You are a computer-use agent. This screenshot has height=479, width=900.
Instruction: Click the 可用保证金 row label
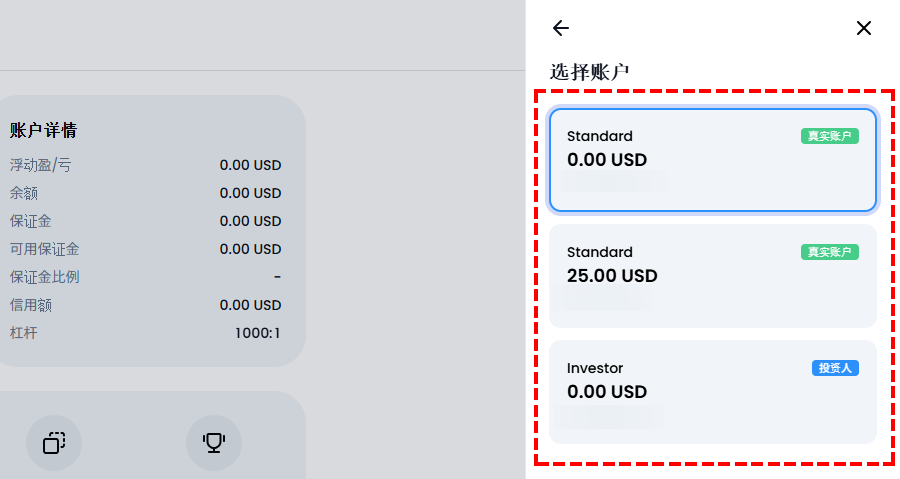[44, 249]
